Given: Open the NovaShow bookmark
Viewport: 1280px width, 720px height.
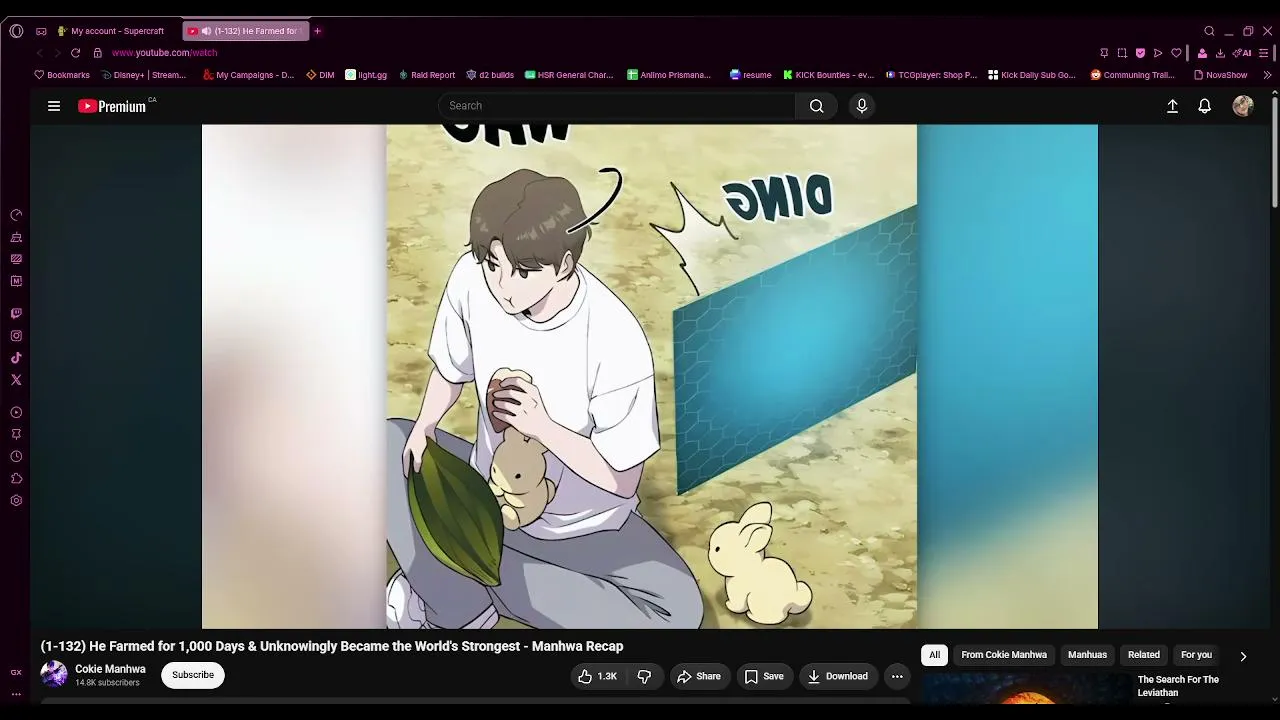Looking at the screenshot, I should [1220, 75].
